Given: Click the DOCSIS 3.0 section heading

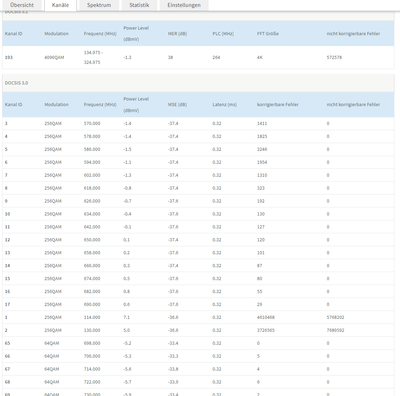Looking at the screenshot, I should pyautogui.click(x=16, y=83).
